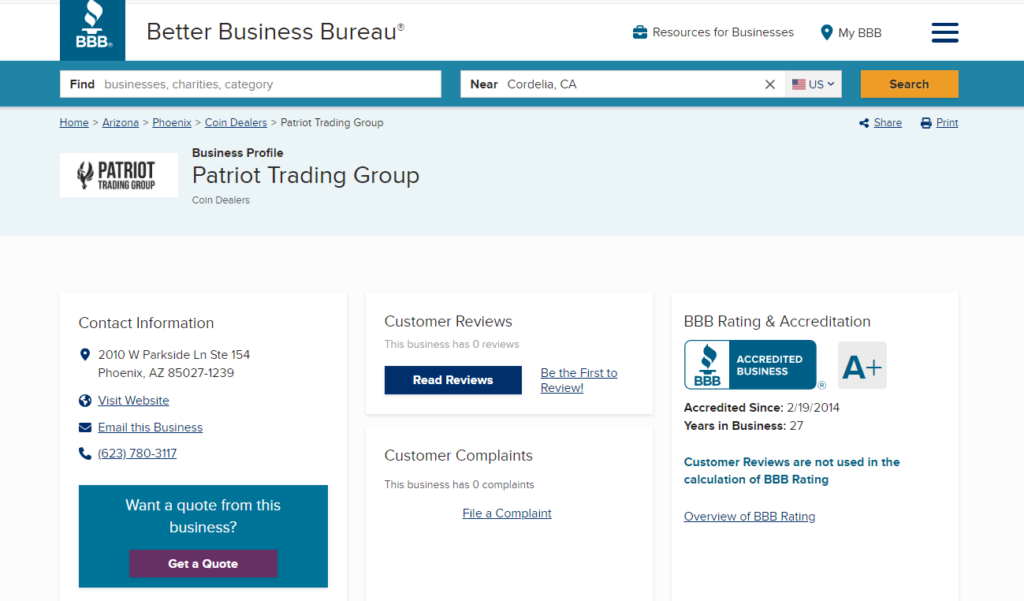
Task: Click Email this Business link
Action: (x=150, y=427)
